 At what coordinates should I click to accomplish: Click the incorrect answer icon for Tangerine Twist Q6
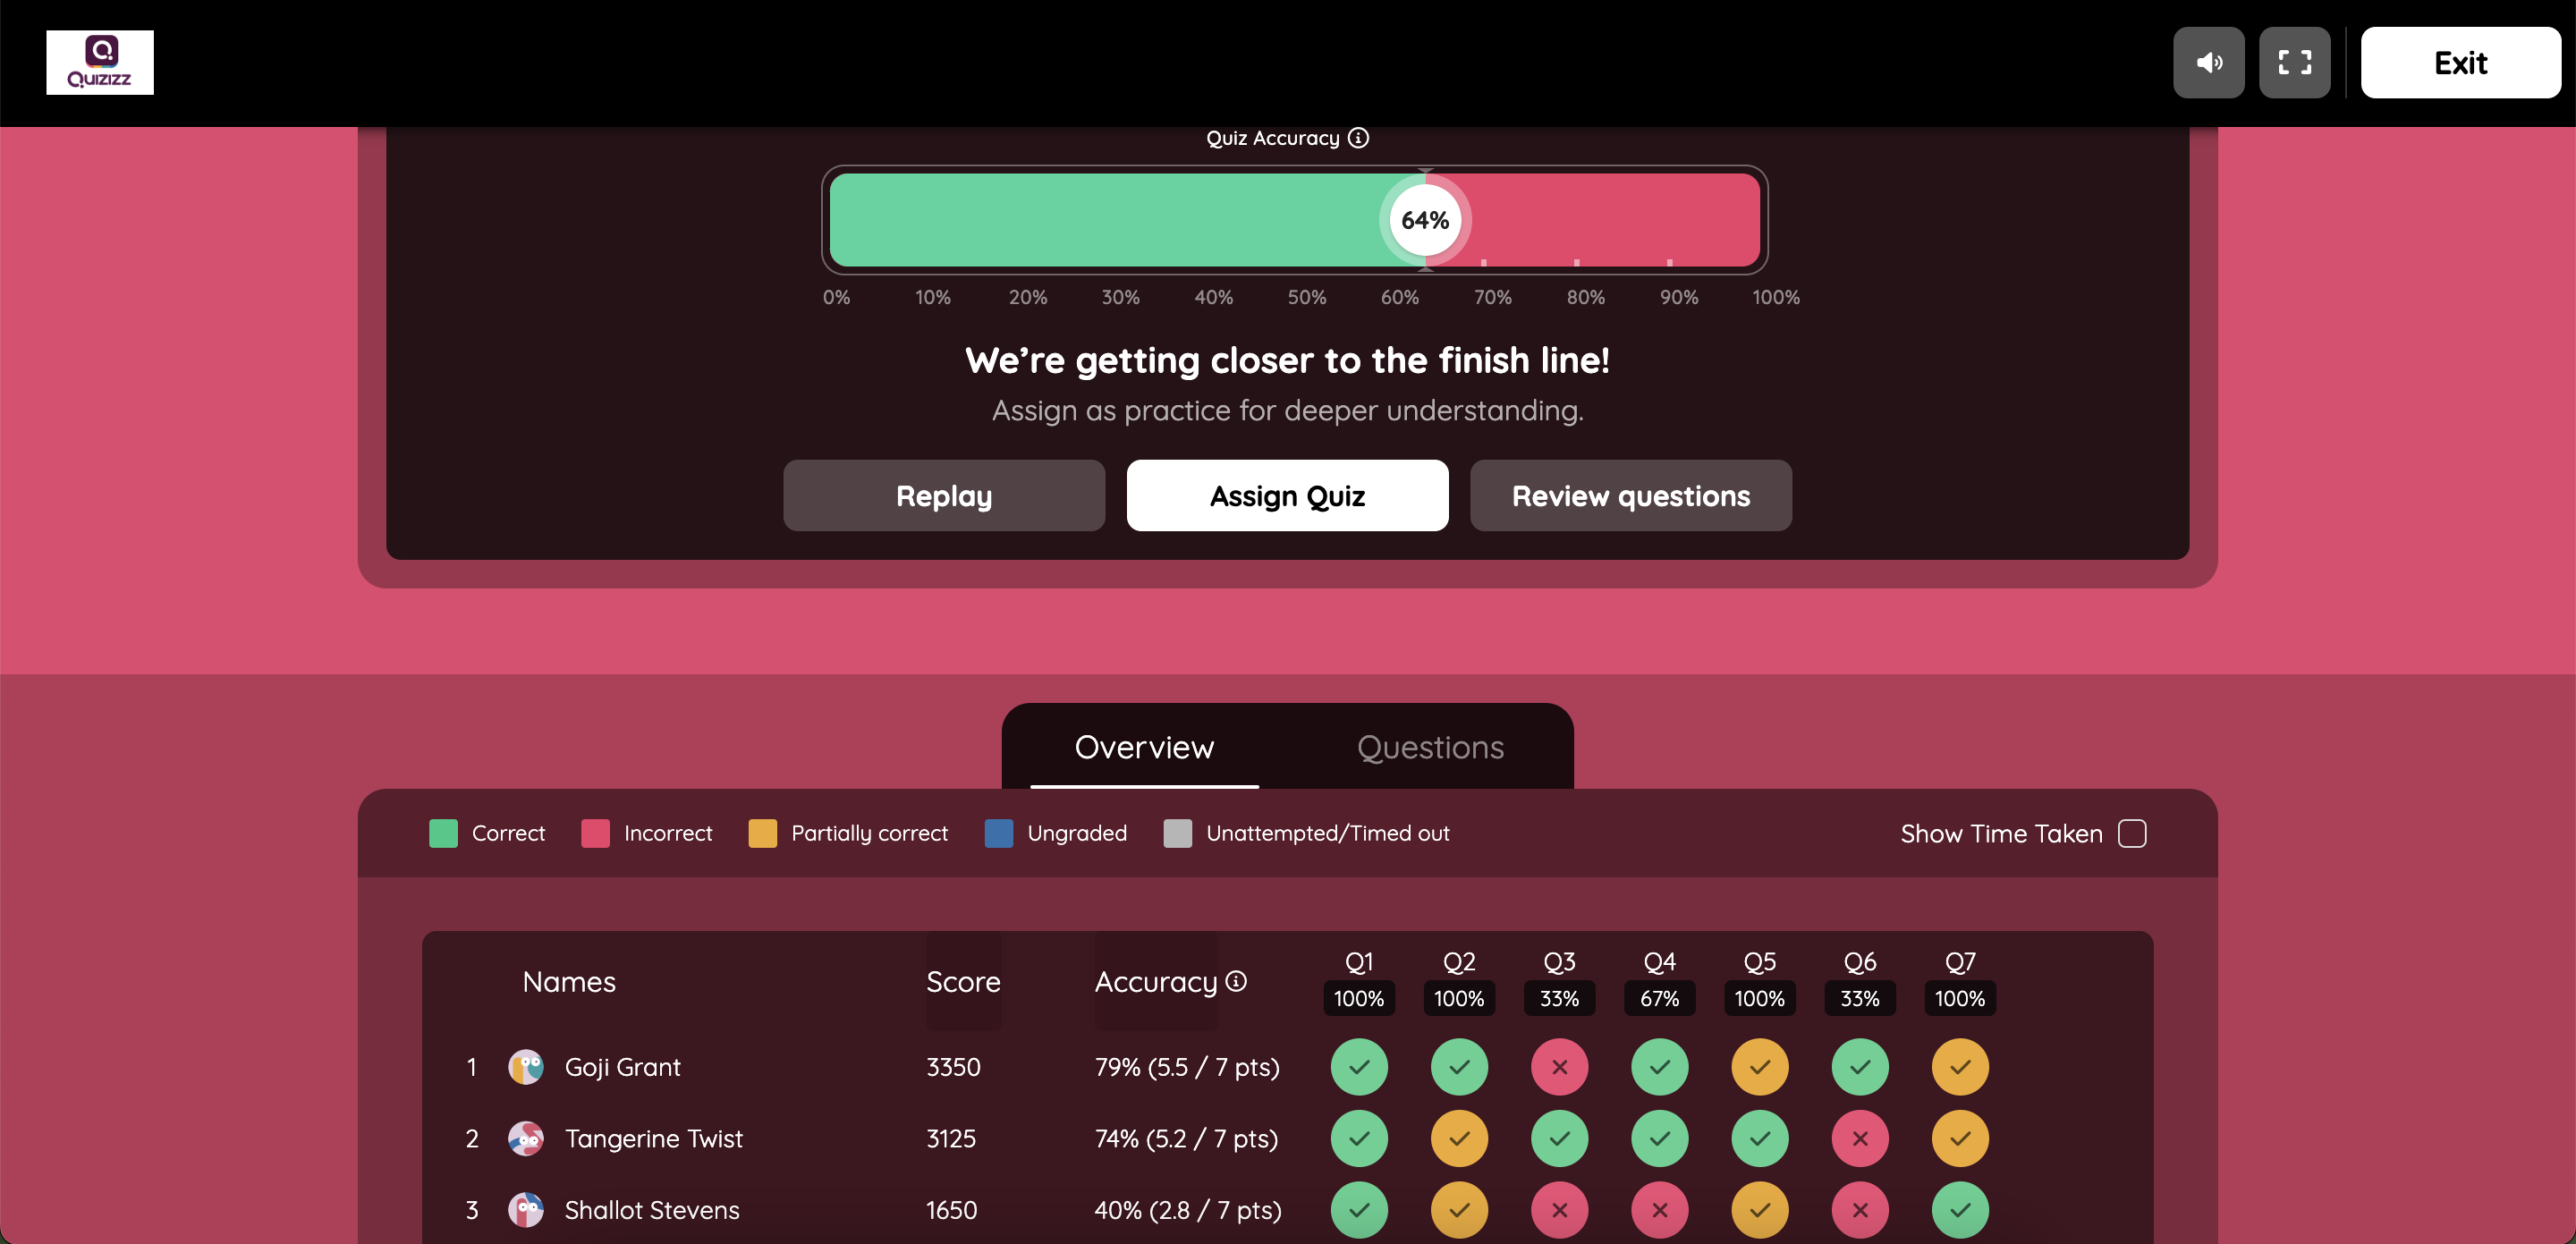click(1858, 1138)
